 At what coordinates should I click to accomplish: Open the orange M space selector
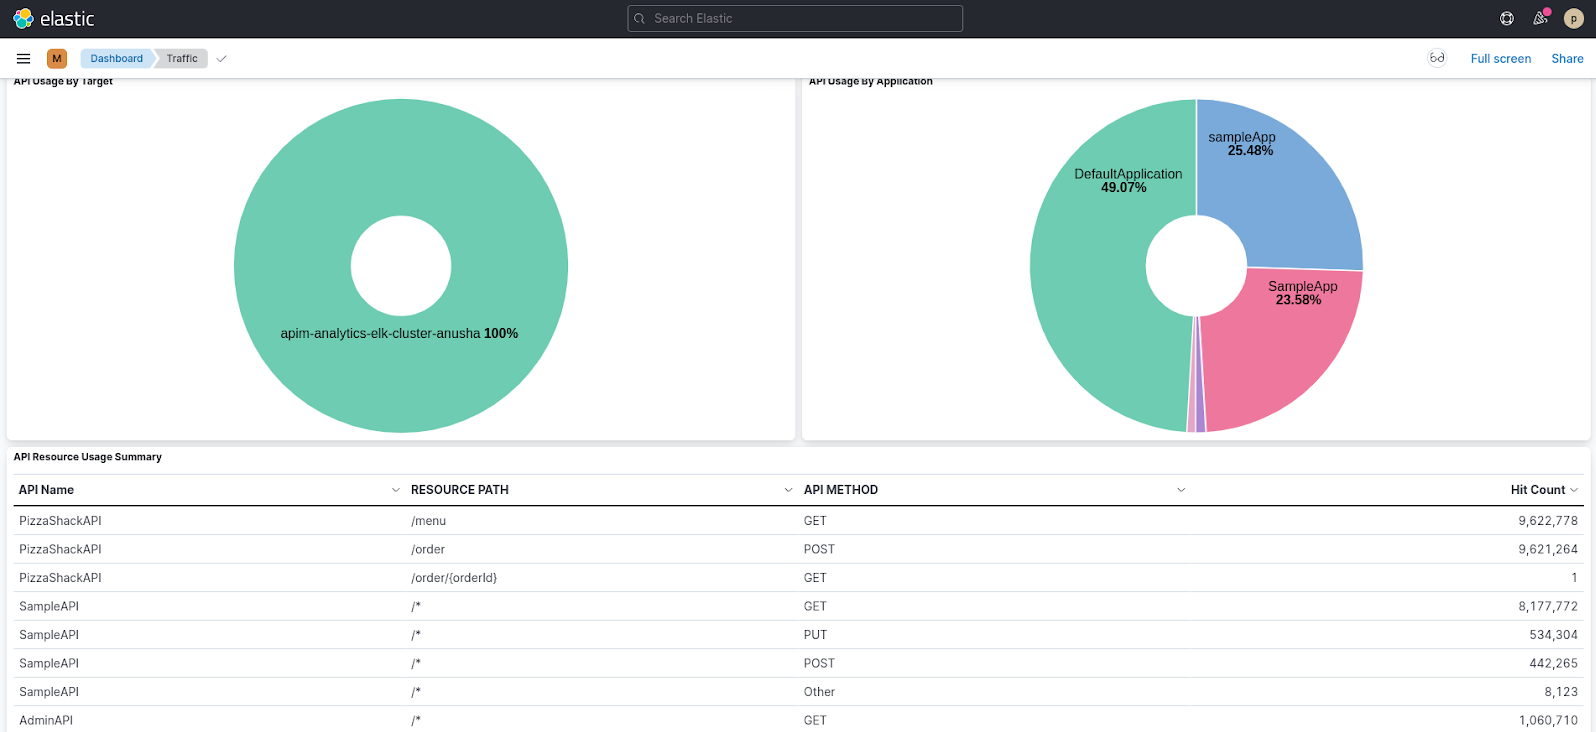click(57, 59)
